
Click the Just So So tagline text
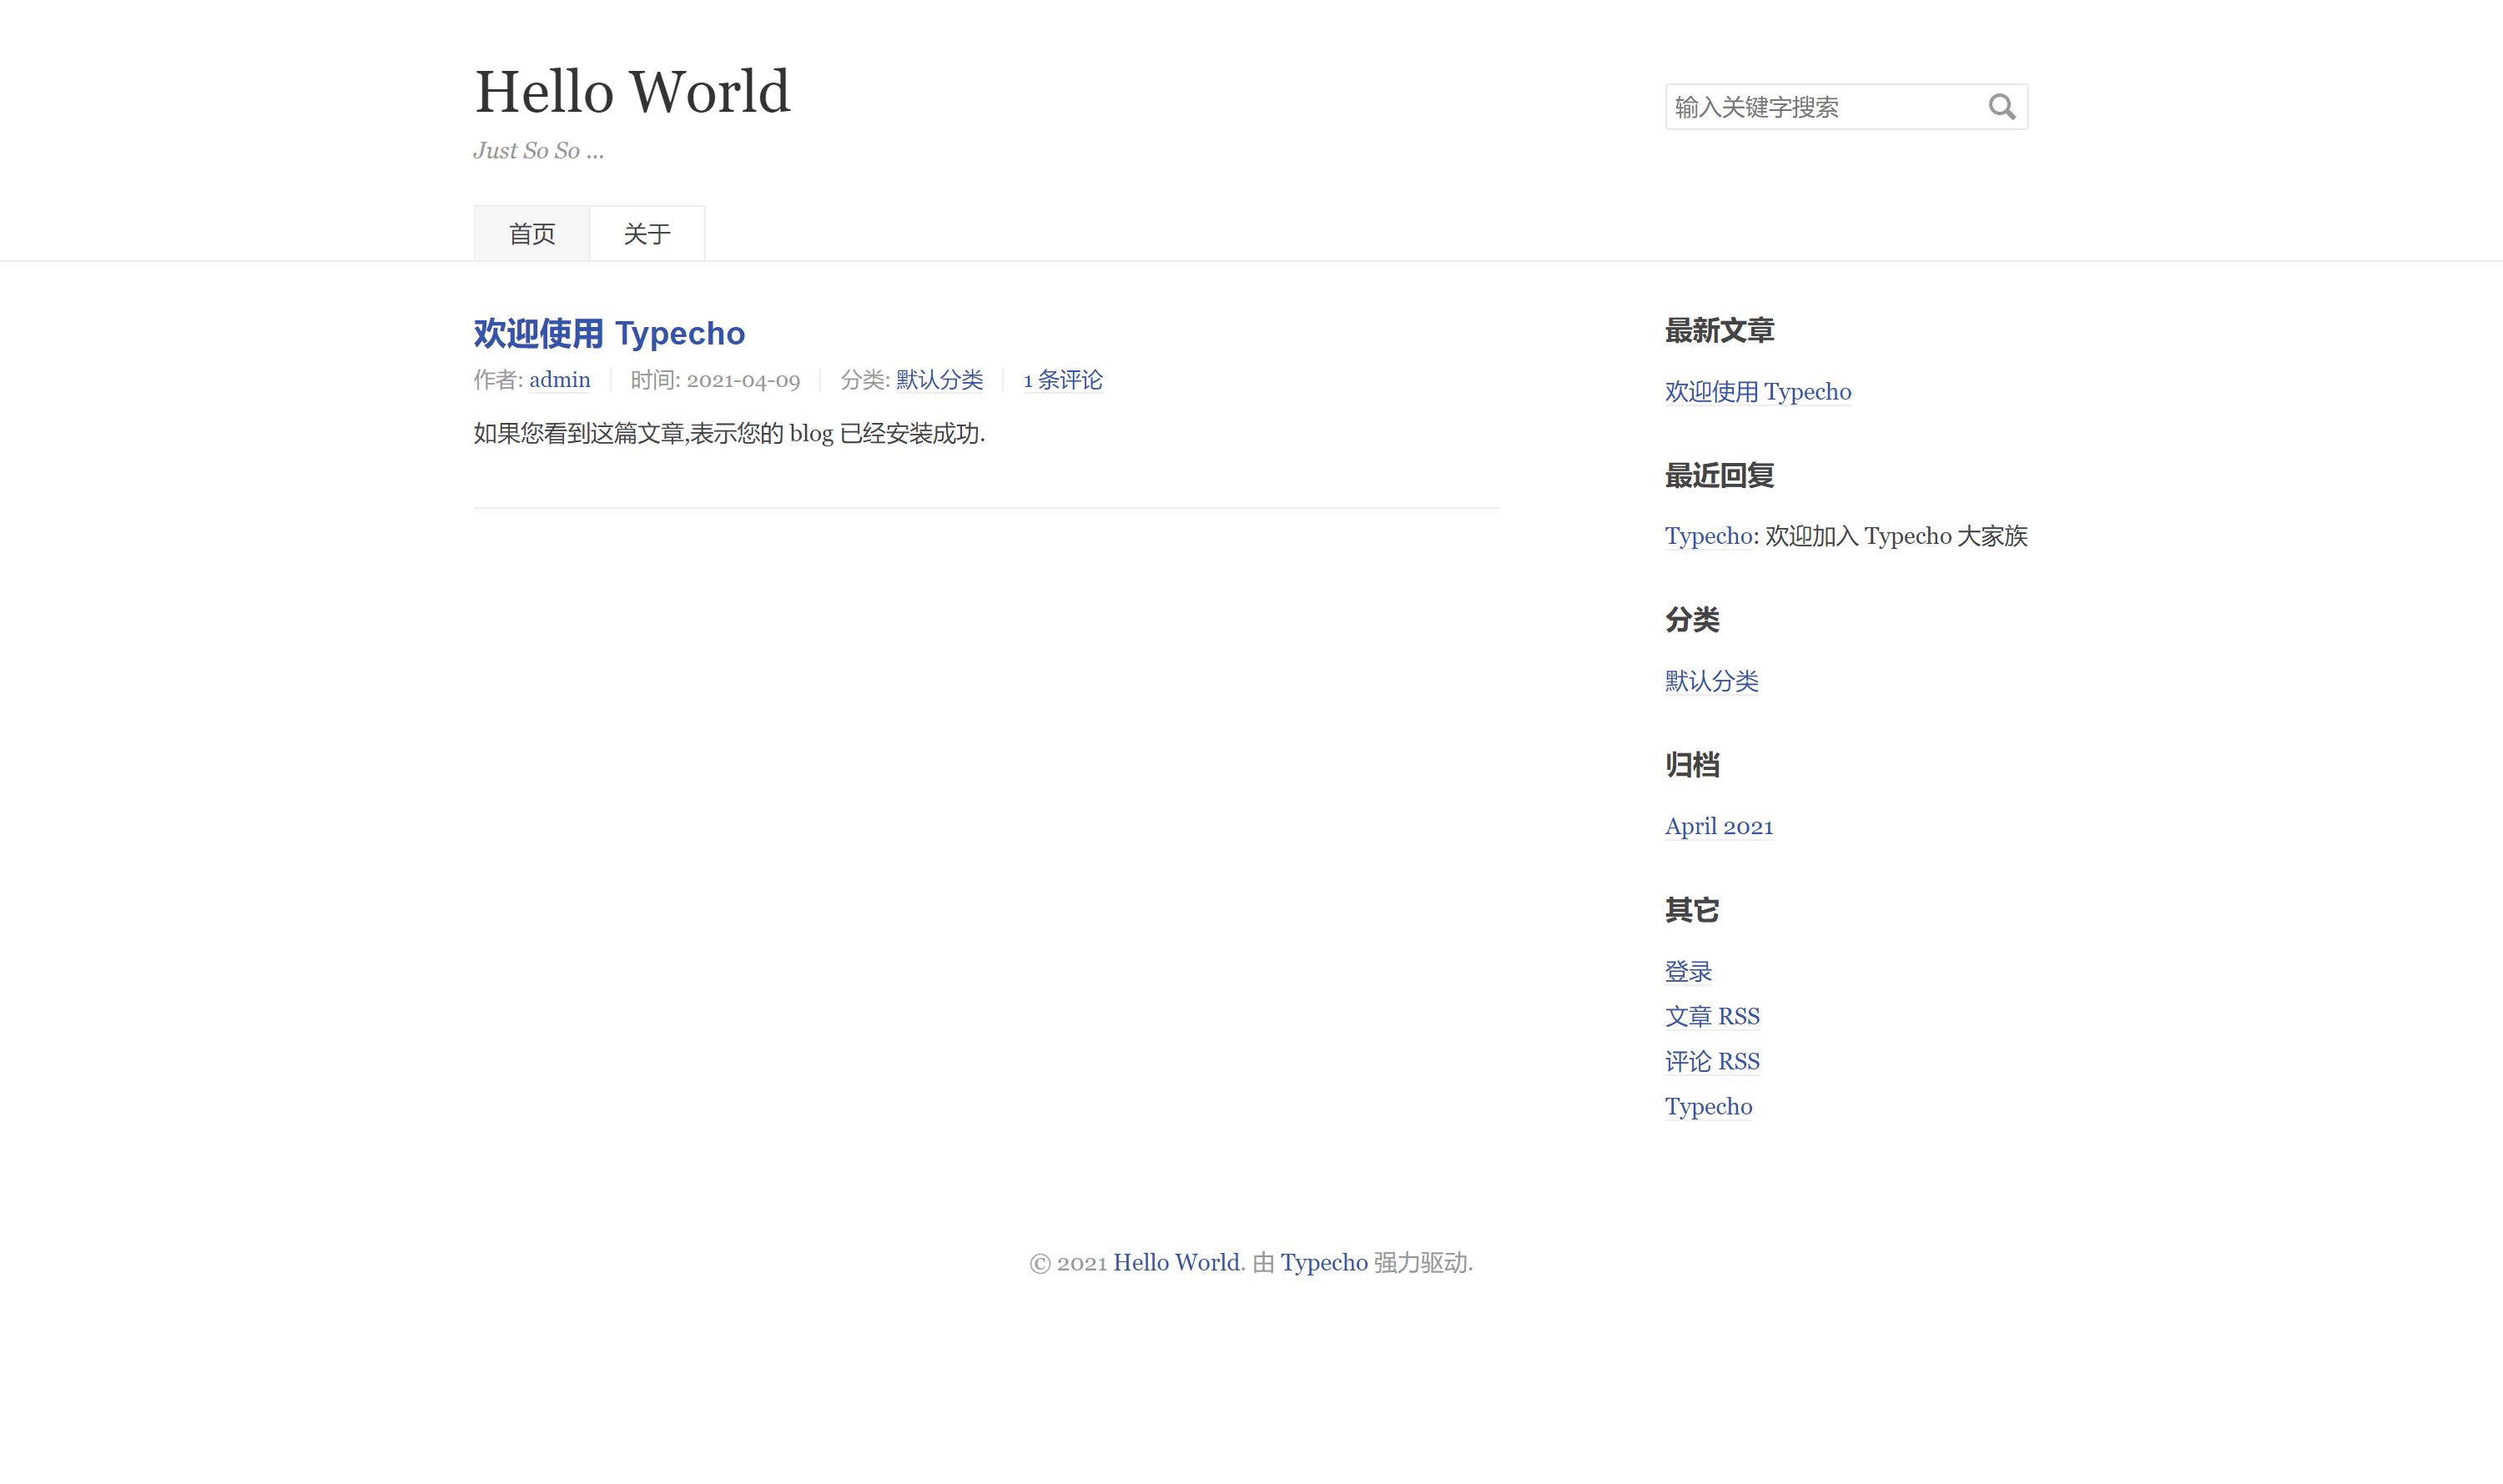click(539, 151)
